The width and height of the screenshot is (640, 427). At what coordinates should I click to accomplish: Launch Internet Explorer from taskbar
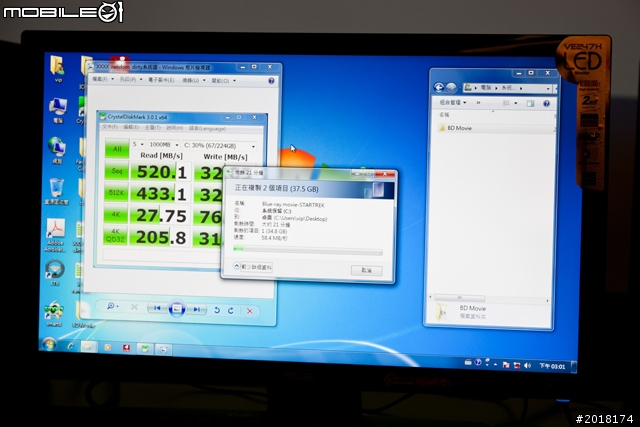pos(71,346)
